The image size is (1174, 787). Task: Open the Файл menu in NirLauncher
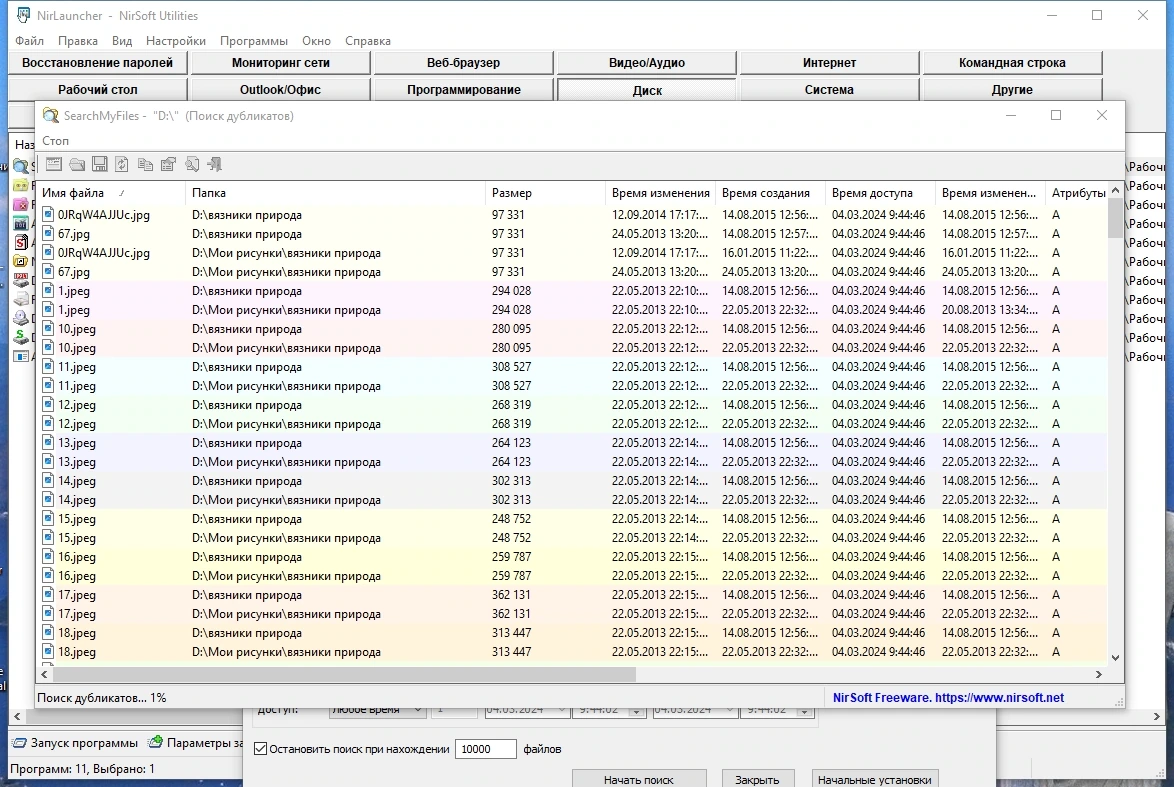(x=29, y=41)
